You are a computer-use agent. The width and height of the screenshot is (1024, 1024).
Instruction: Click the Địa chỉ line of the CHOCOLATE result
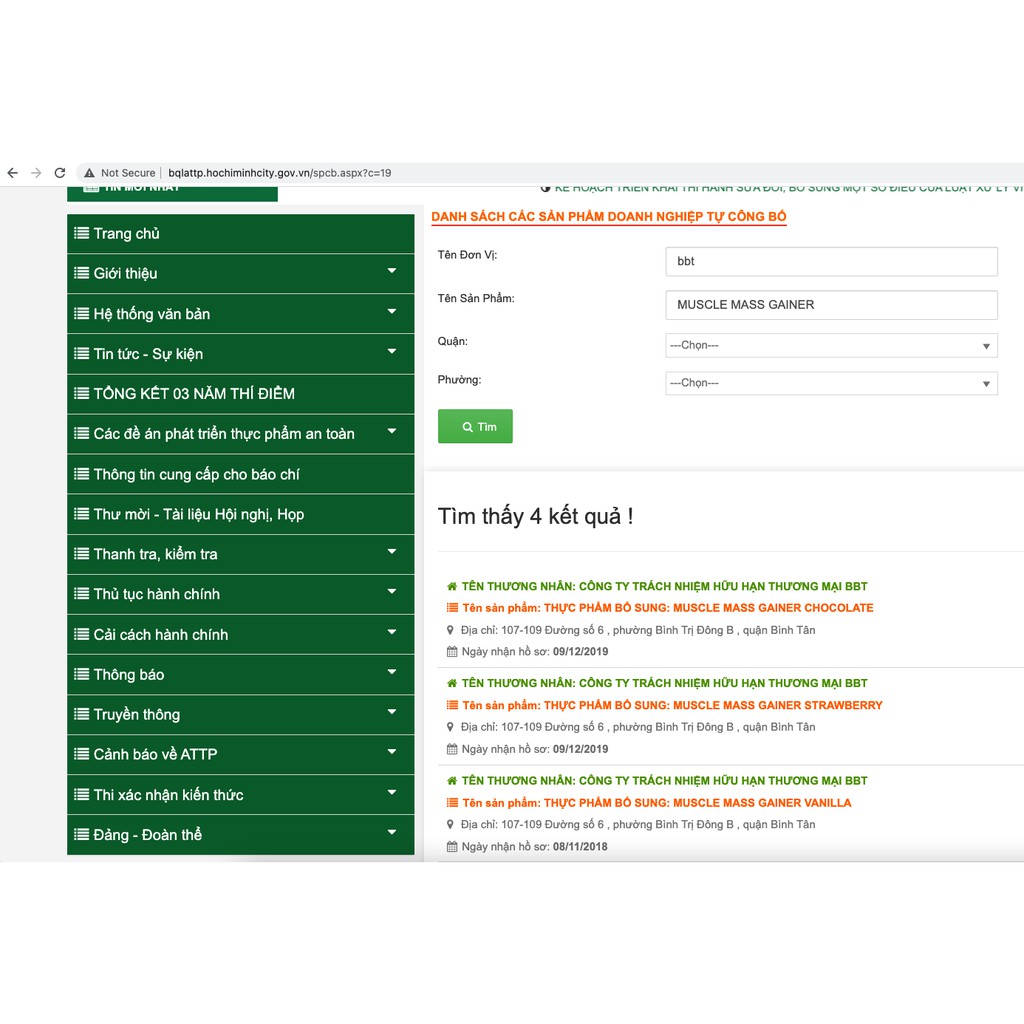click(x=638, y=630)
